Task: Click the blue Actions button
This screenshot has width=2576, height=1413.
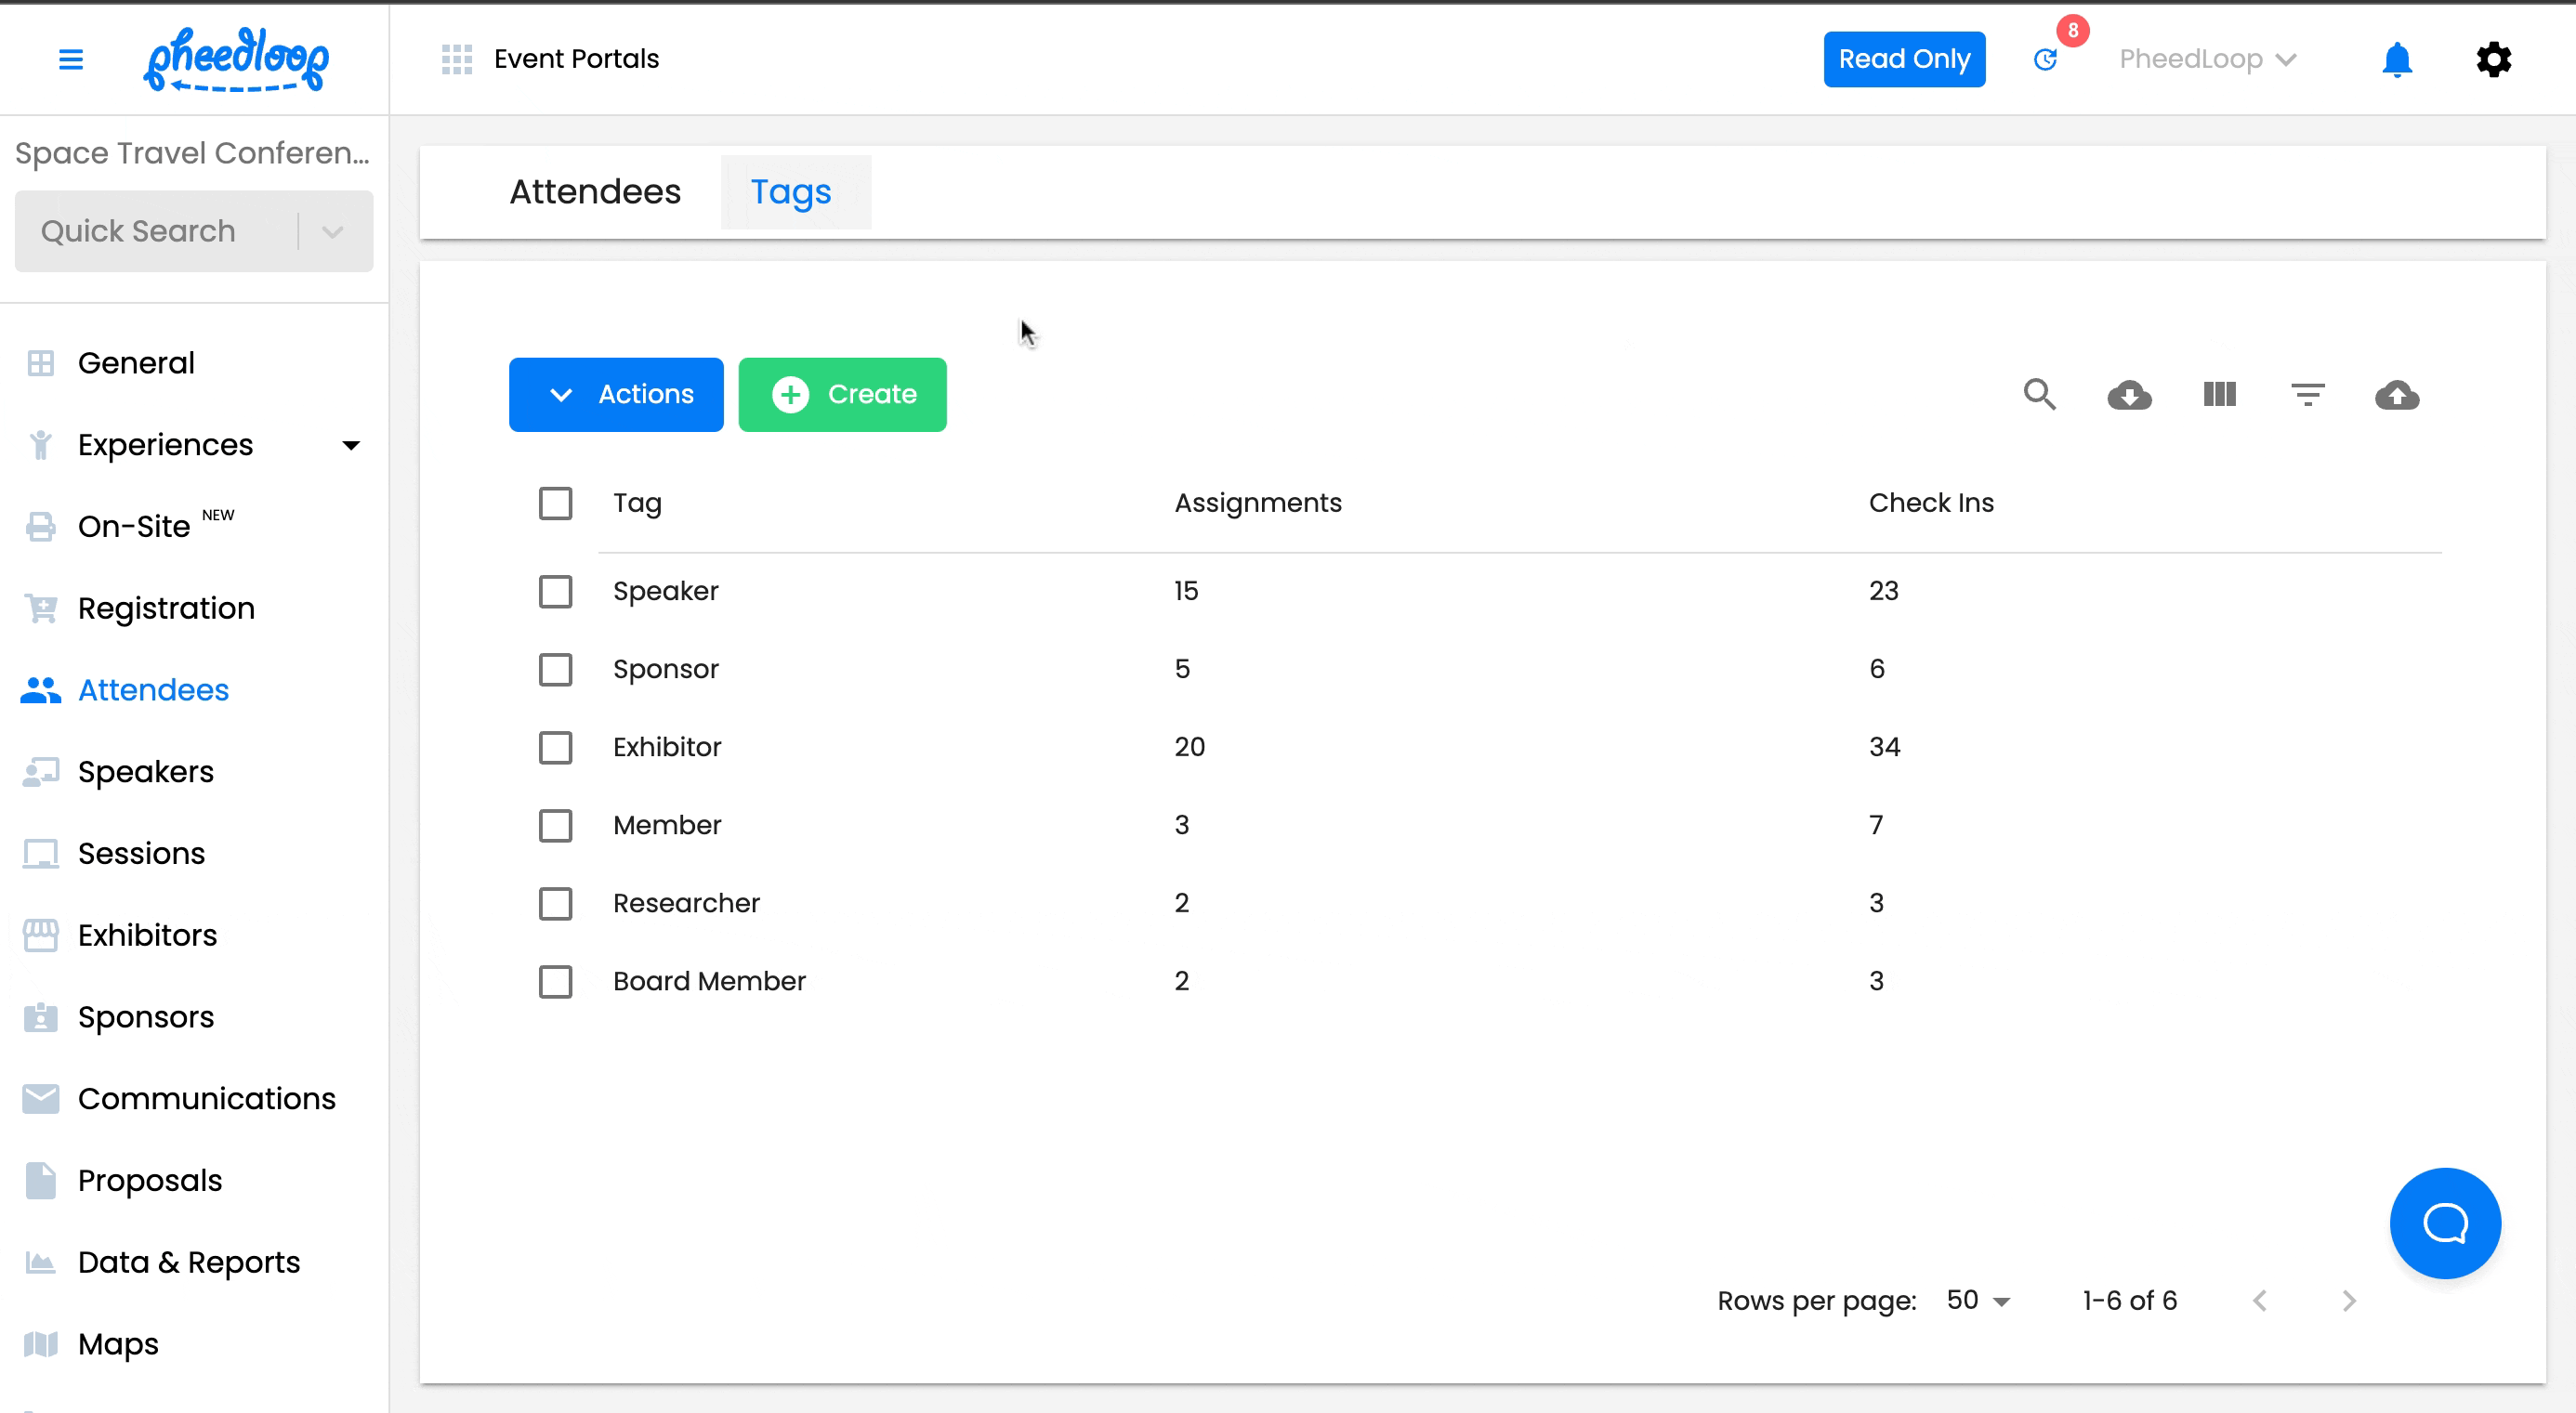Action: 616,395
